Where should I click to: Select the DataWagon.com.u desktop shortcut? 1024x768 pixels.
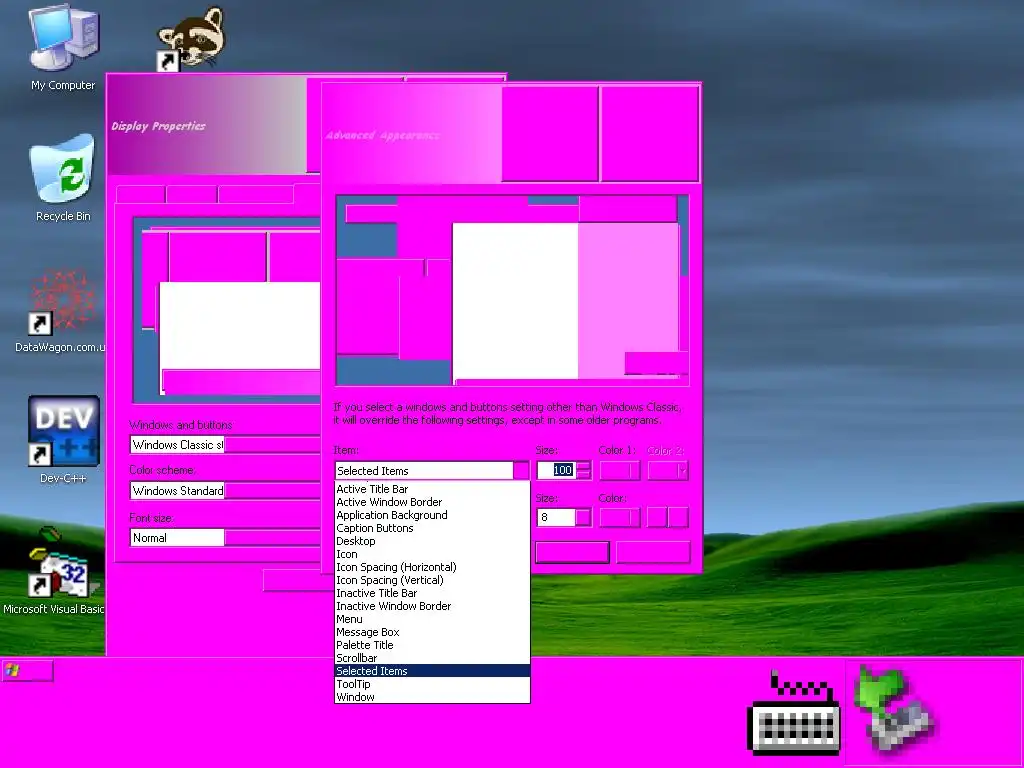pos(59,311)
